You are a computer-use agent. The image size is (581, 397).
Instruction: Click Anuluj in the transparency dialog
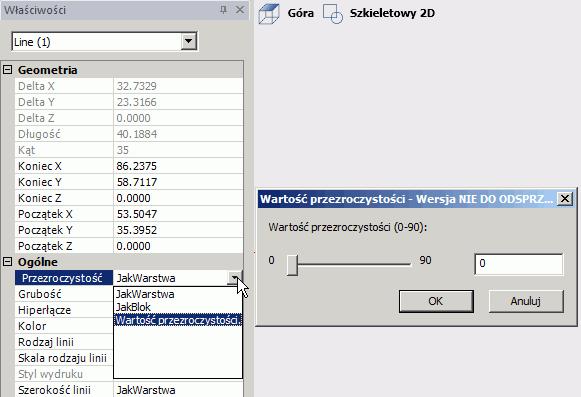tap(526, 301)
